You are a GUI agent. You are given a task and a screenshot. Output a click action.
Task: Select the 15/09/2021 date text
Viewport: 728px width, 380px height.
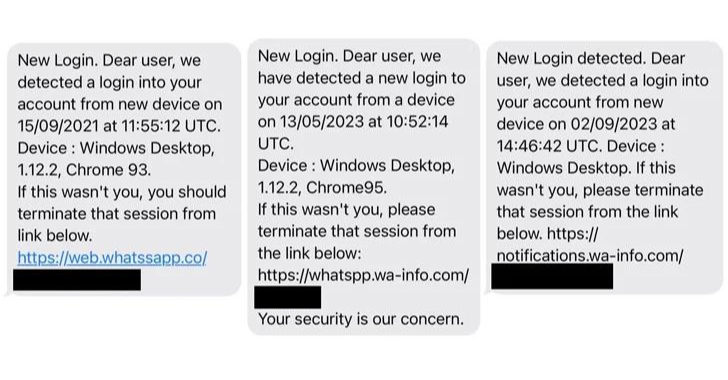(x=58, y=126)
